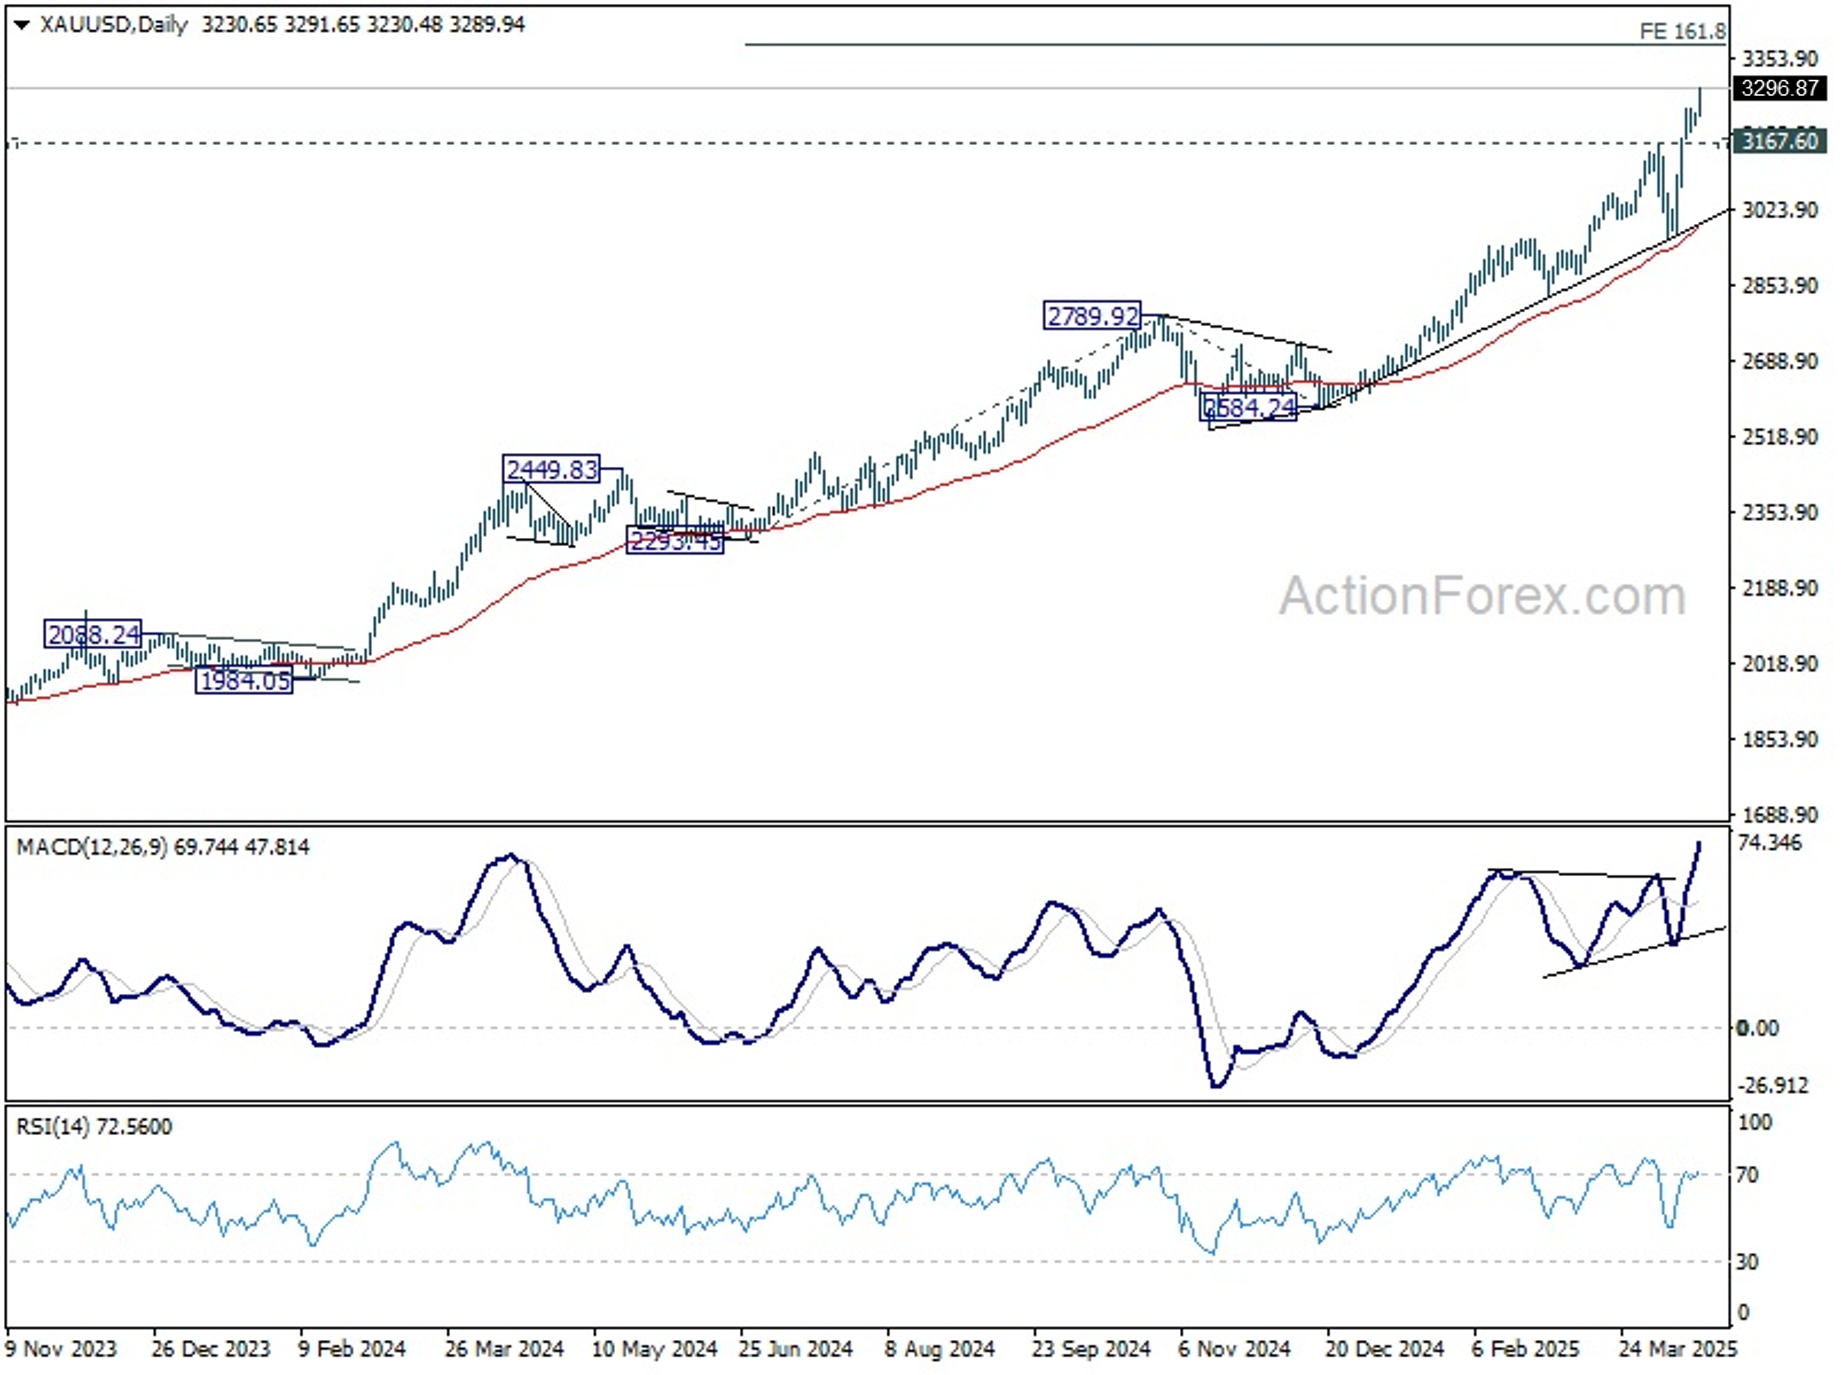The image size is (1845, 1375).
Task: Click the 1984.05 price label
Action: point(244,681)
